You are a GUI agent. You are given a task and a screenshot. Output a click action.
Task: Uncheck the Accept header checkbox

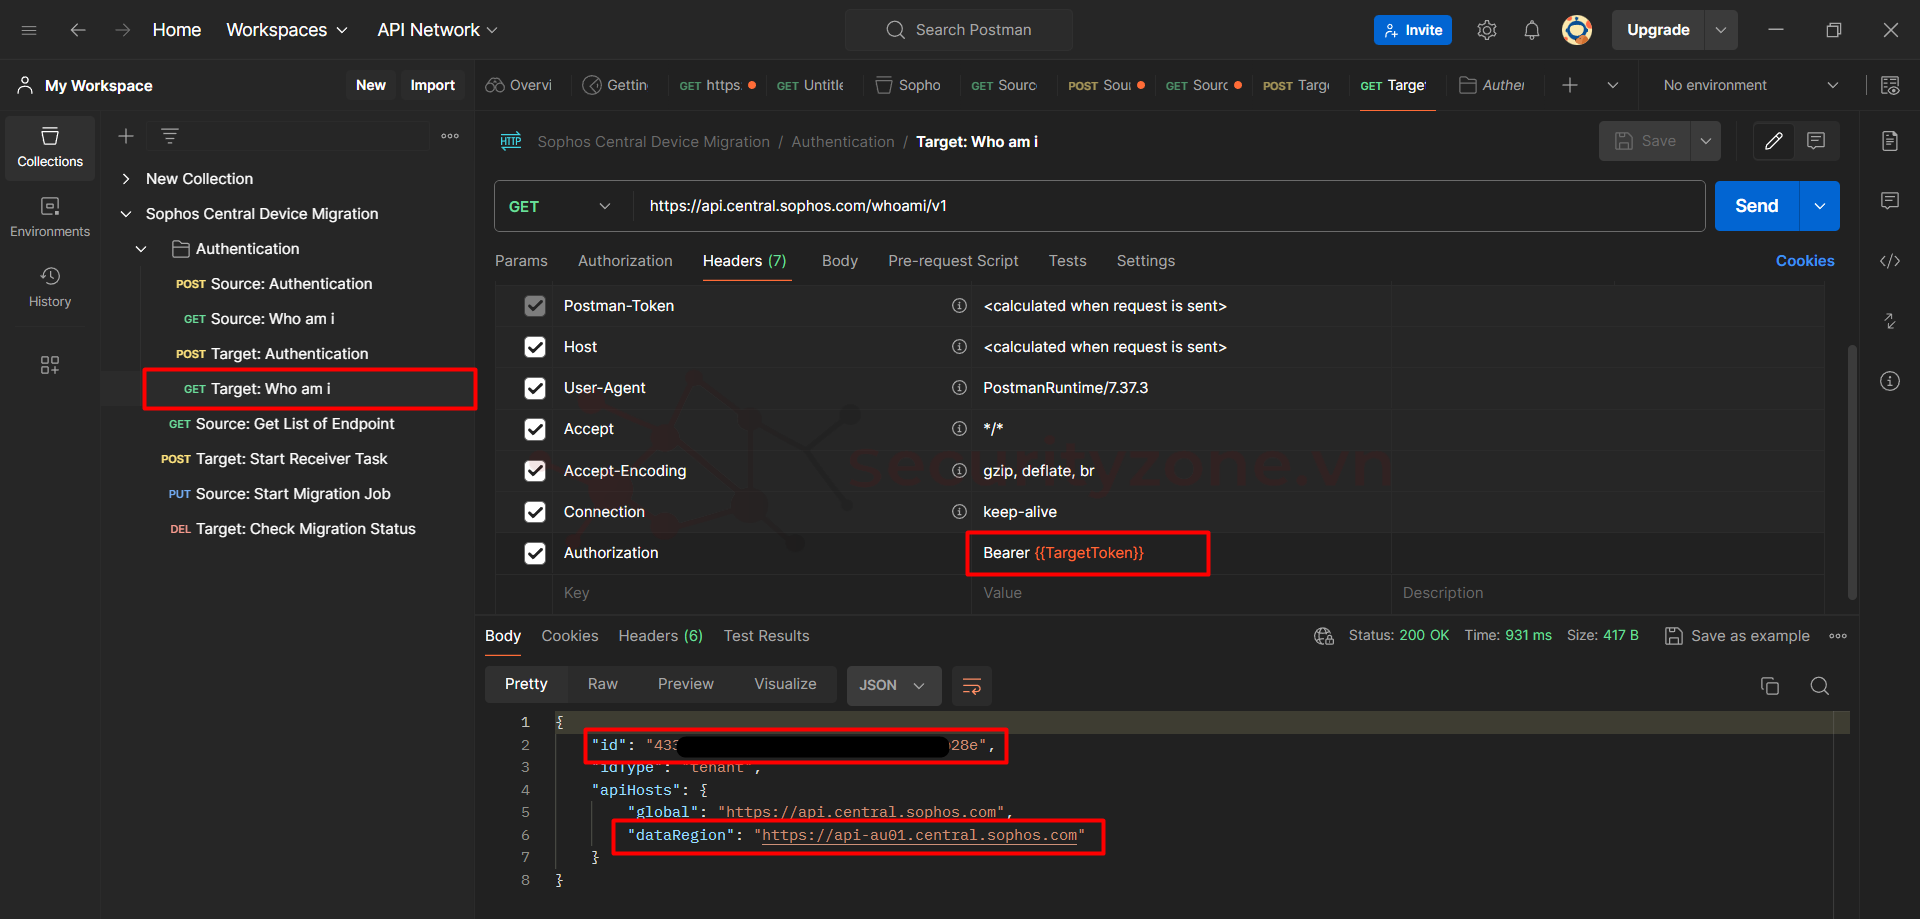click(535, 429)
